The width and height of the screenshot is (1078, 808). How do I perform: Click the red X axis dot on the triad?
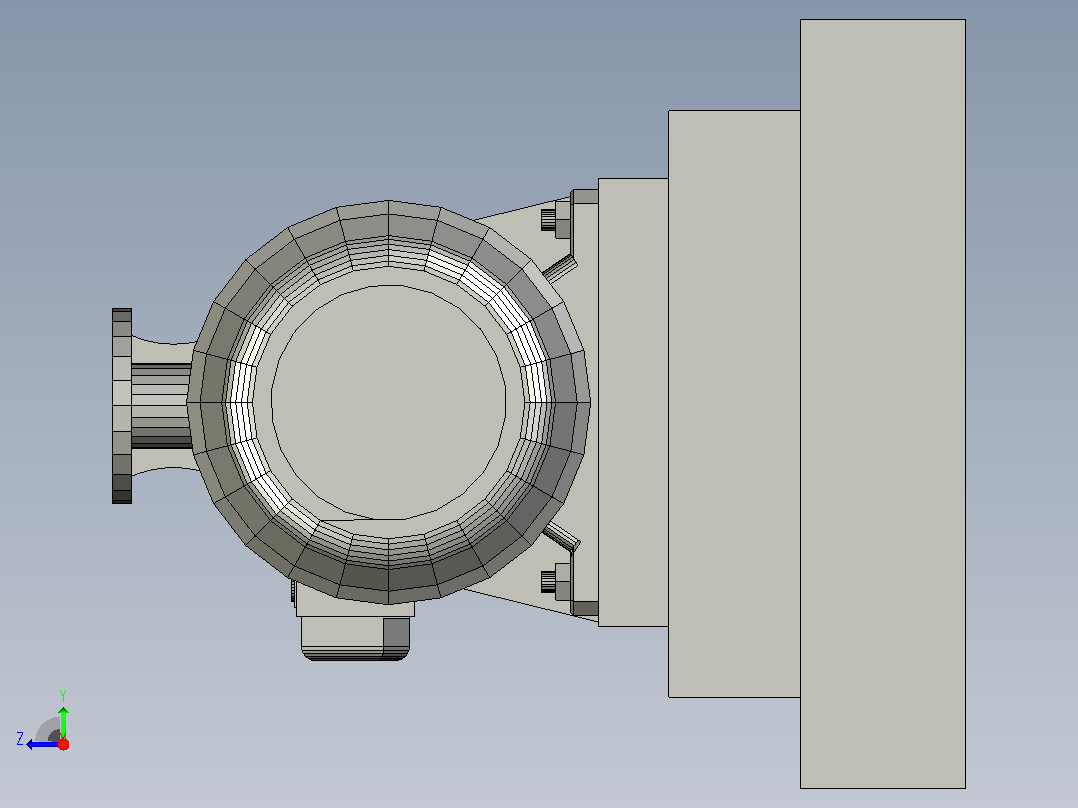63,744
